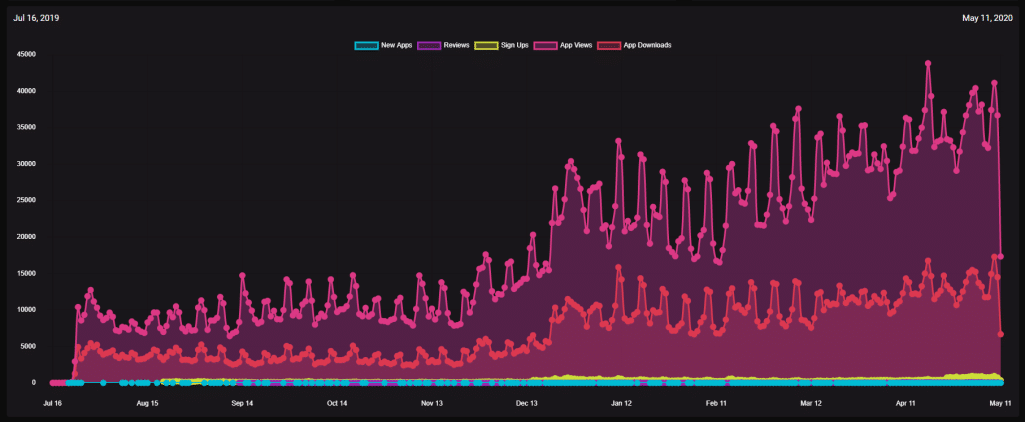Click the cyan New Apps legend swatch
The height and width of the screenshot is (422, 1025).
[x=366, y=45]
